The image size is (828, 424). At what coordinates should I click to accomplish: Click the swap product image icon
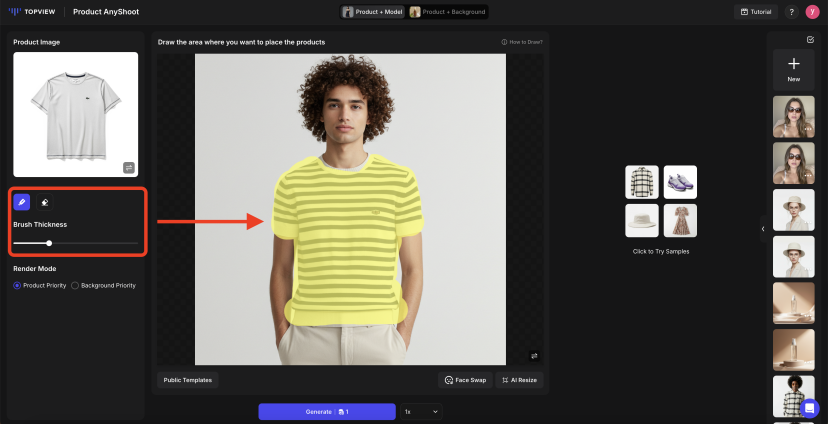coord(129,167)
